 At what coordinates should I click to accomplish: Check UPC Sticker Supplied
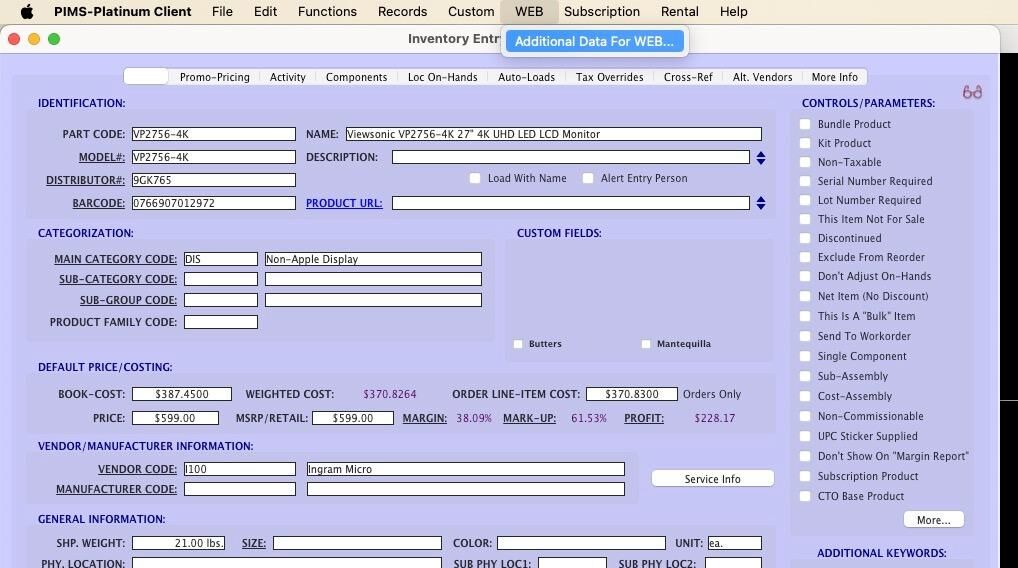[805, 436]
